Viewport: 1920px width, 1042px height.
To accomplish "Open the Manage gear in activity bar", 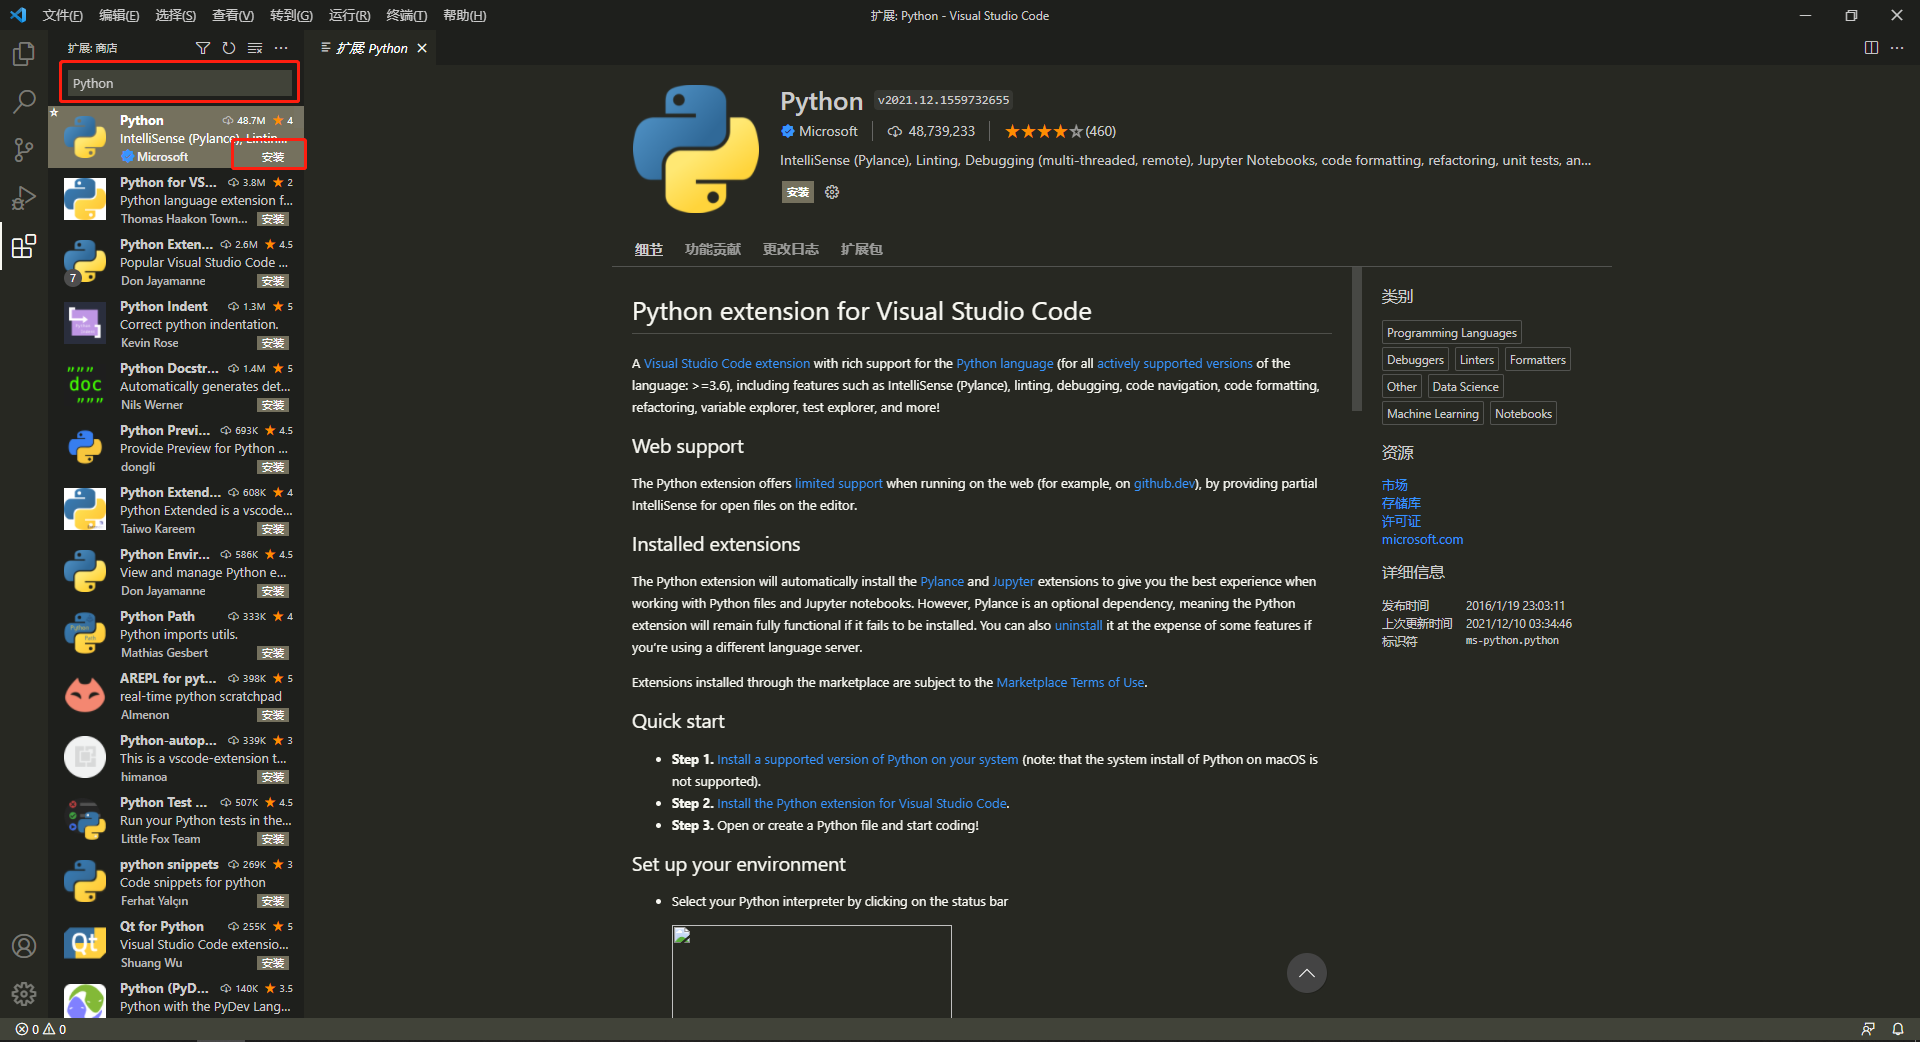I will pyautogui.click(x=24, y=994).
